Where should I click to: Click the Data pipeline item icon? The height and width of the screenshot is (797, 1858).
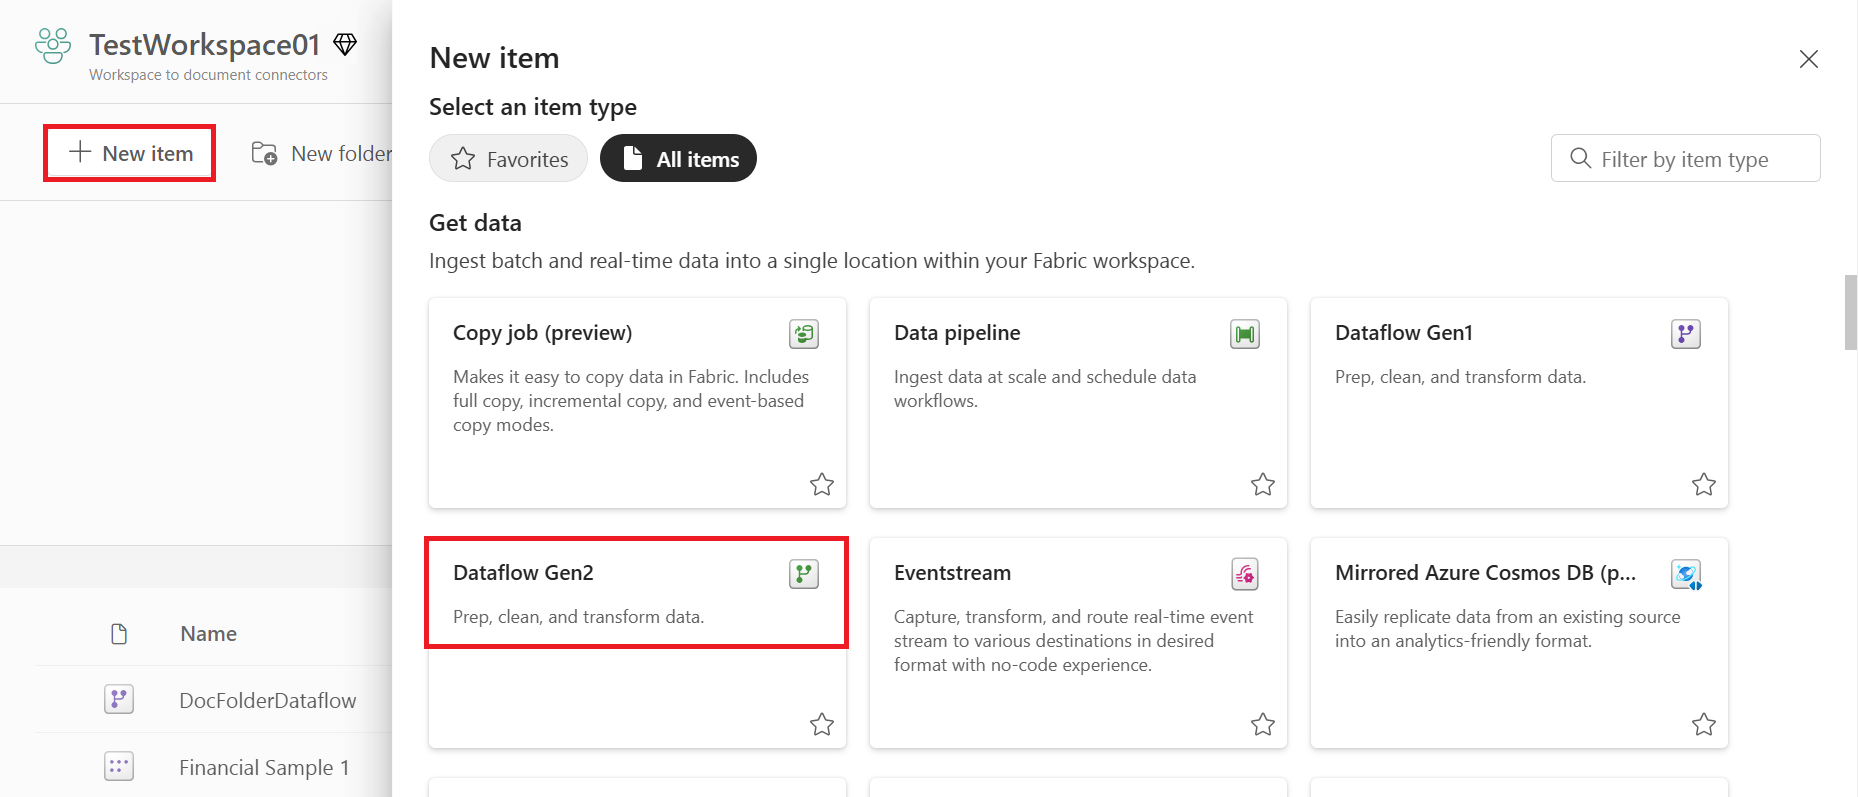1245,334
